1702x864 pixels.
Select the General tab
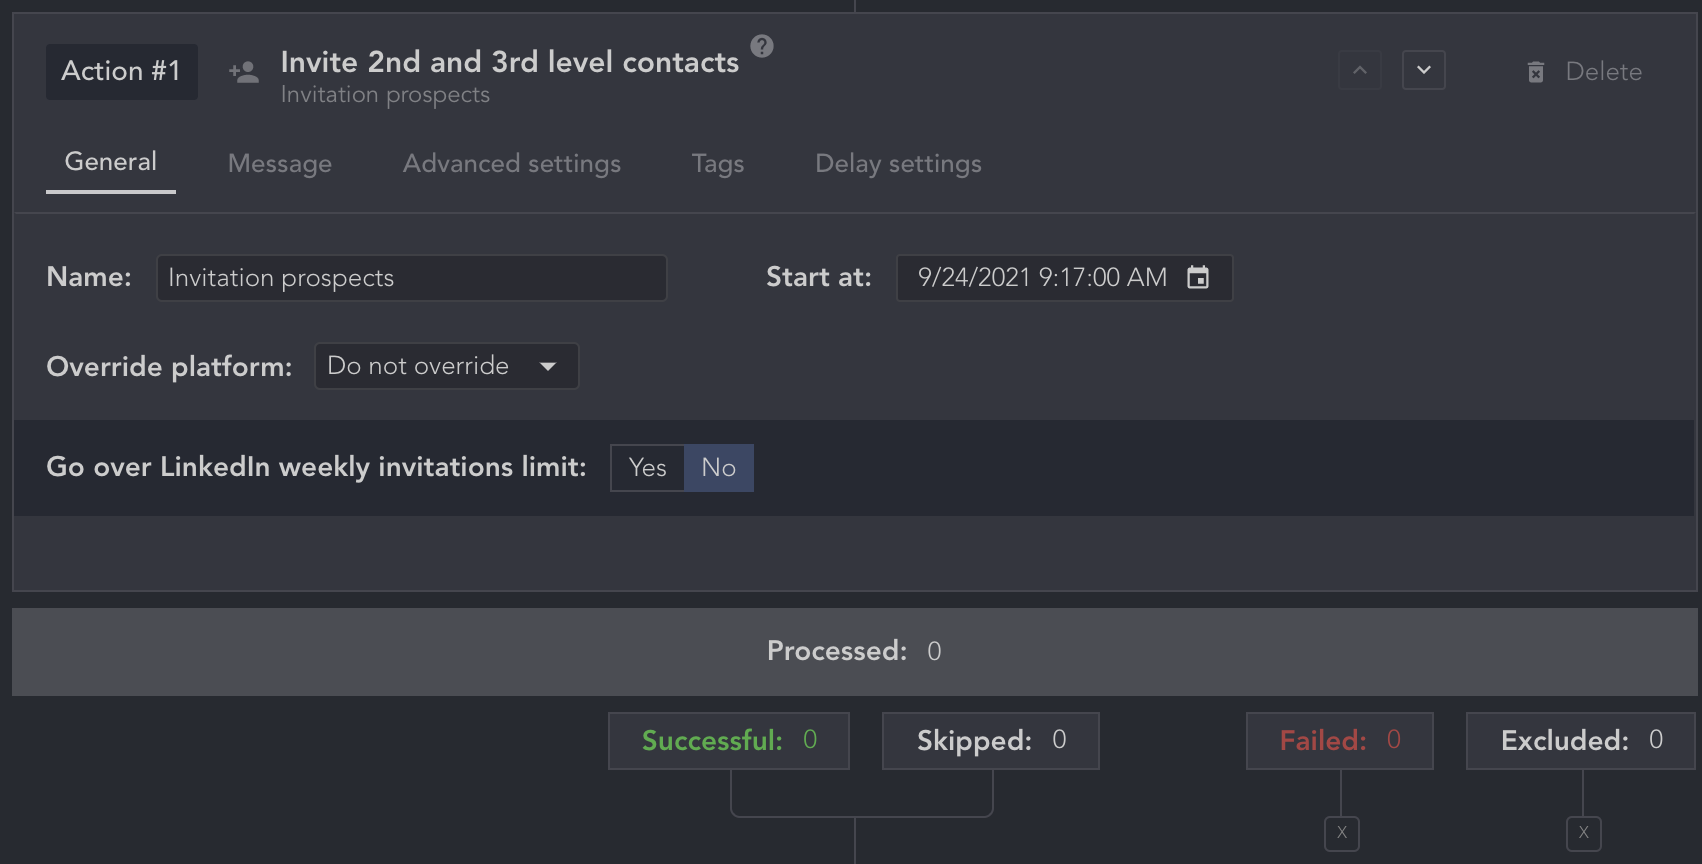[111, 162]
